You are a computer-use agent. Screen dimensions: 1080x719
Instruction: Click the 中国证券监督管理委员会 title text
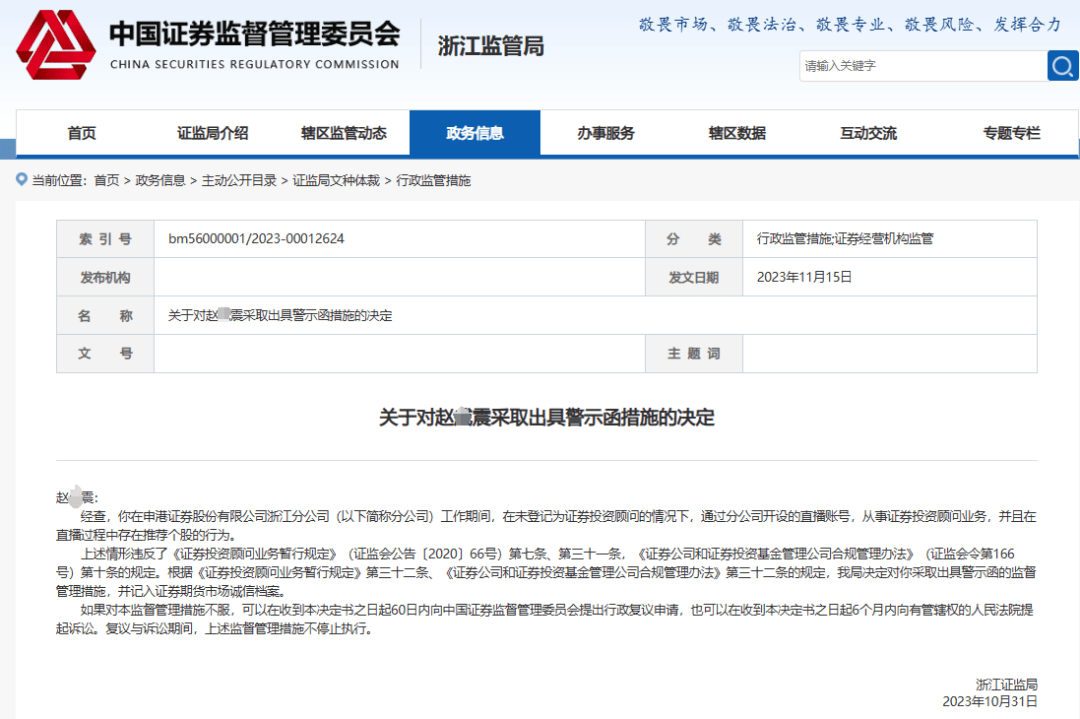[254, 34]
